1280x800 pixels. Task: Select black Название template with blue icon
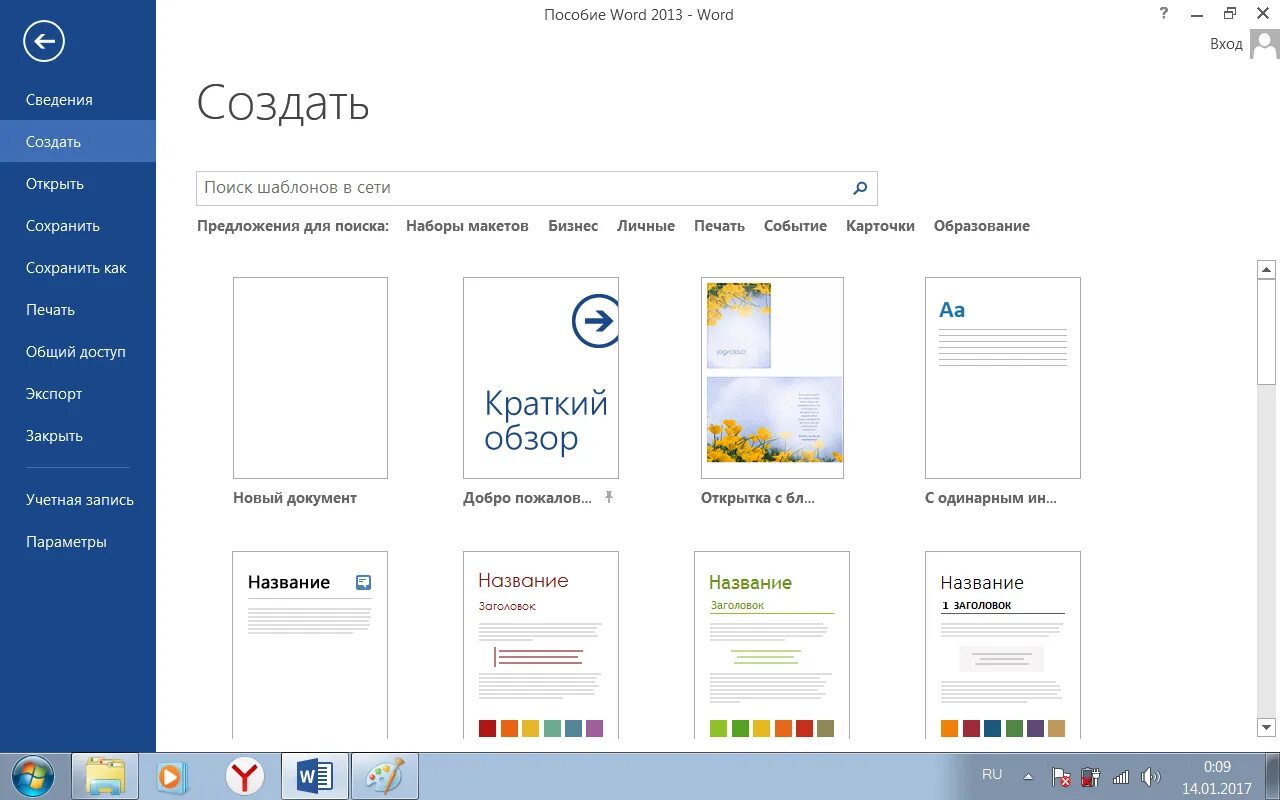310,645
